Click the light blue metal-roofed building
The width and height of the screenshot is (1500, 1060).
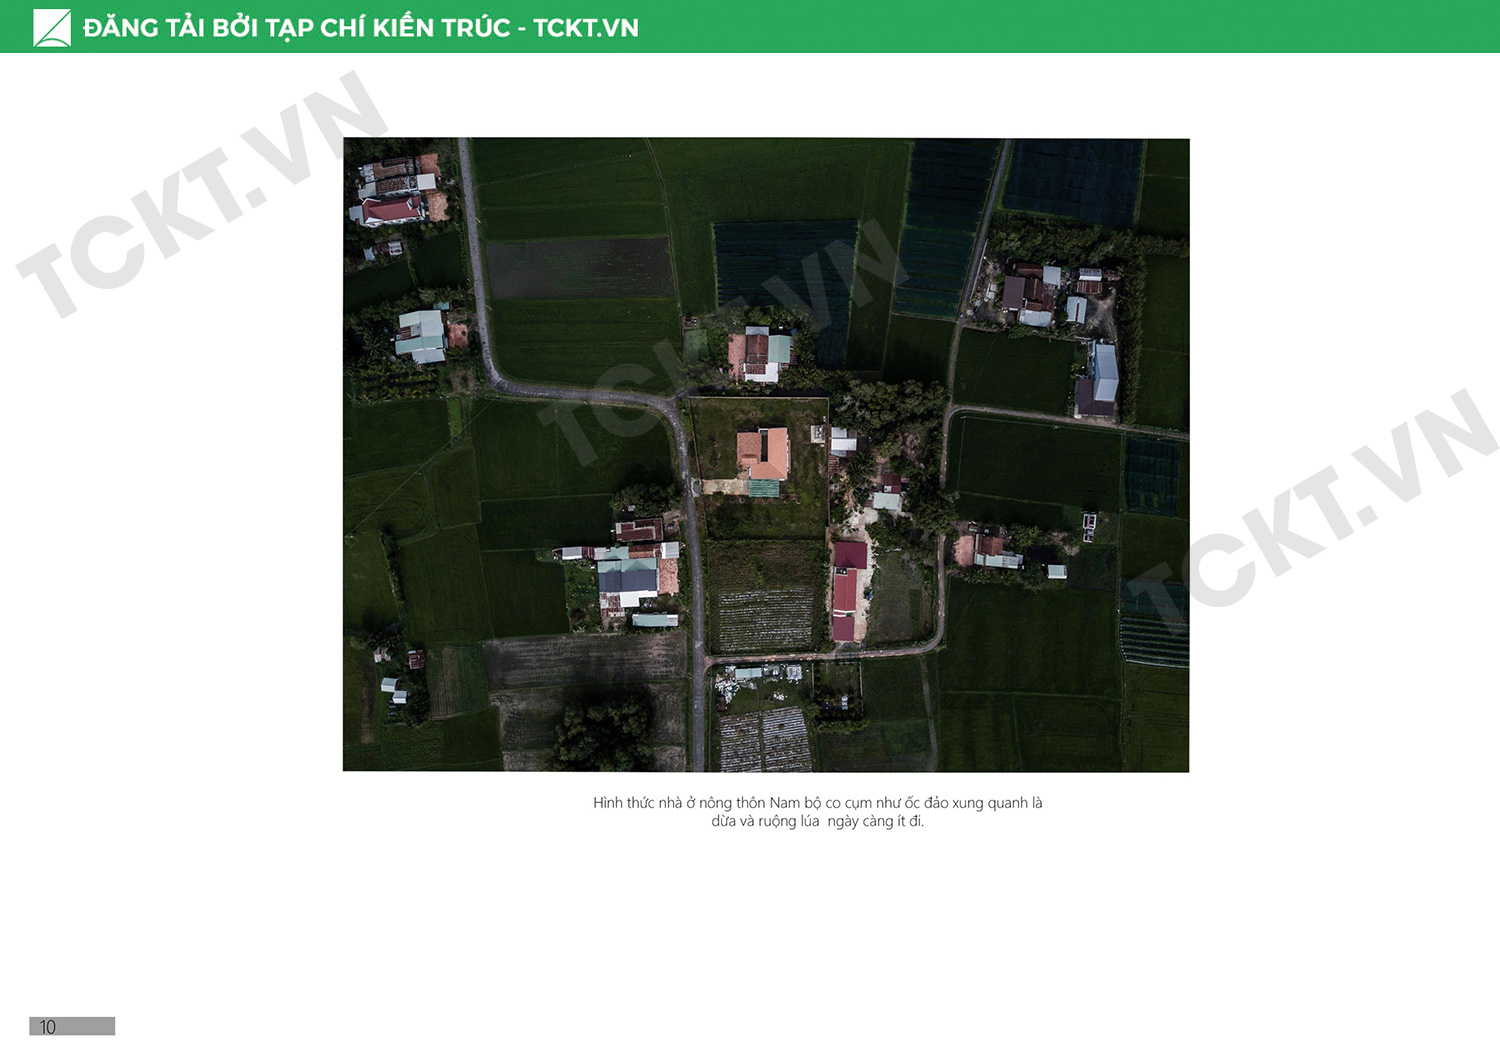click(1104, 372)
